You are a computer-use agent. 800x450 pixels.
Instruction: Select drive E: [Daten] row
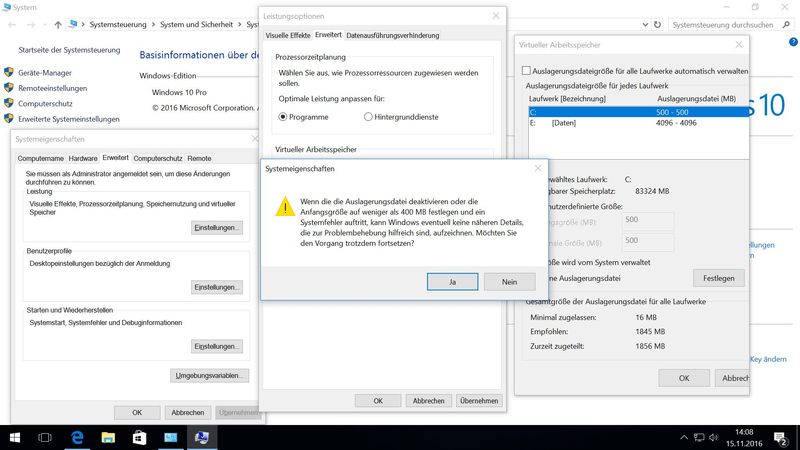pyautogui.click(x=639, y=122)
